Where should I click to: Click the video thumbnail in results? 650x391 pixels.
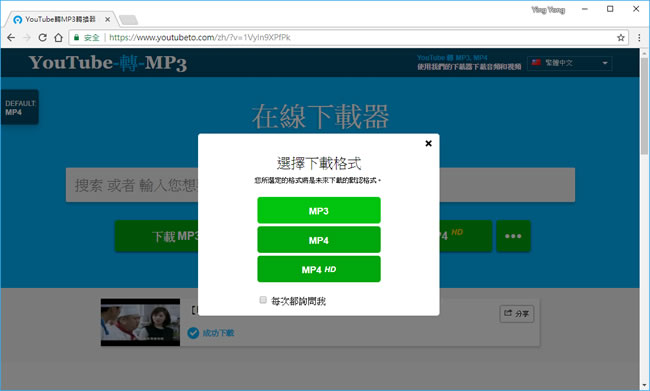point(140,322)
